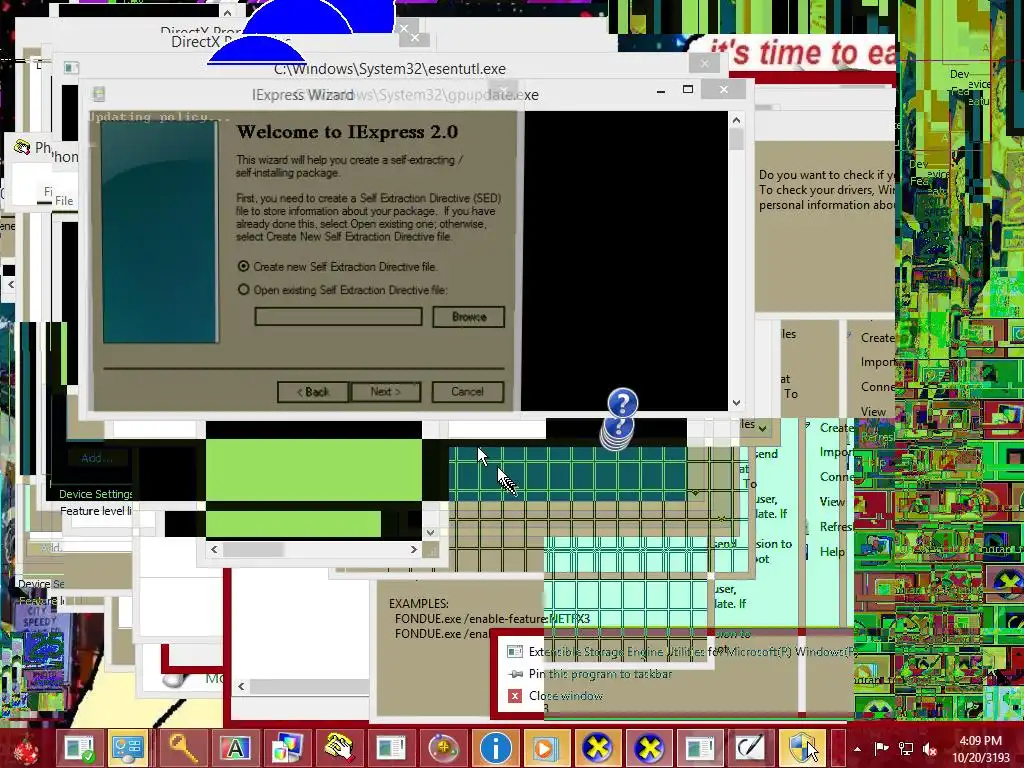Viewport: 1024px width, 768px height.
Task: Choose Close window in jump list
Action: [566, 696]
